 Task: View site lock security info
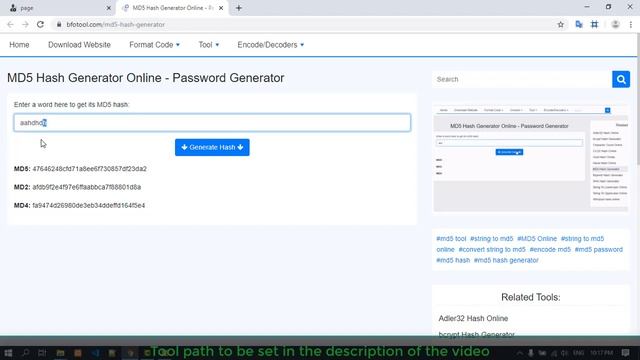coord(59,24)
